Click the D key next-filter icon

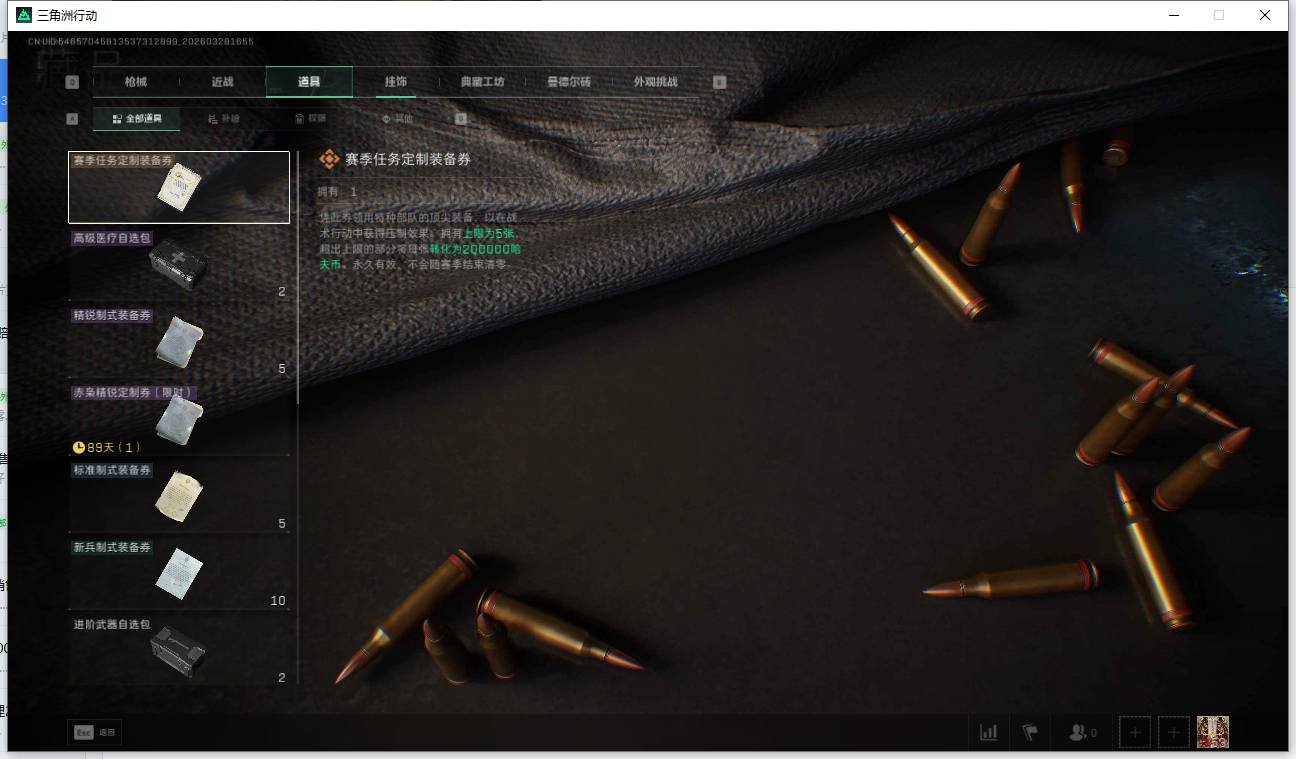point(461,119)
